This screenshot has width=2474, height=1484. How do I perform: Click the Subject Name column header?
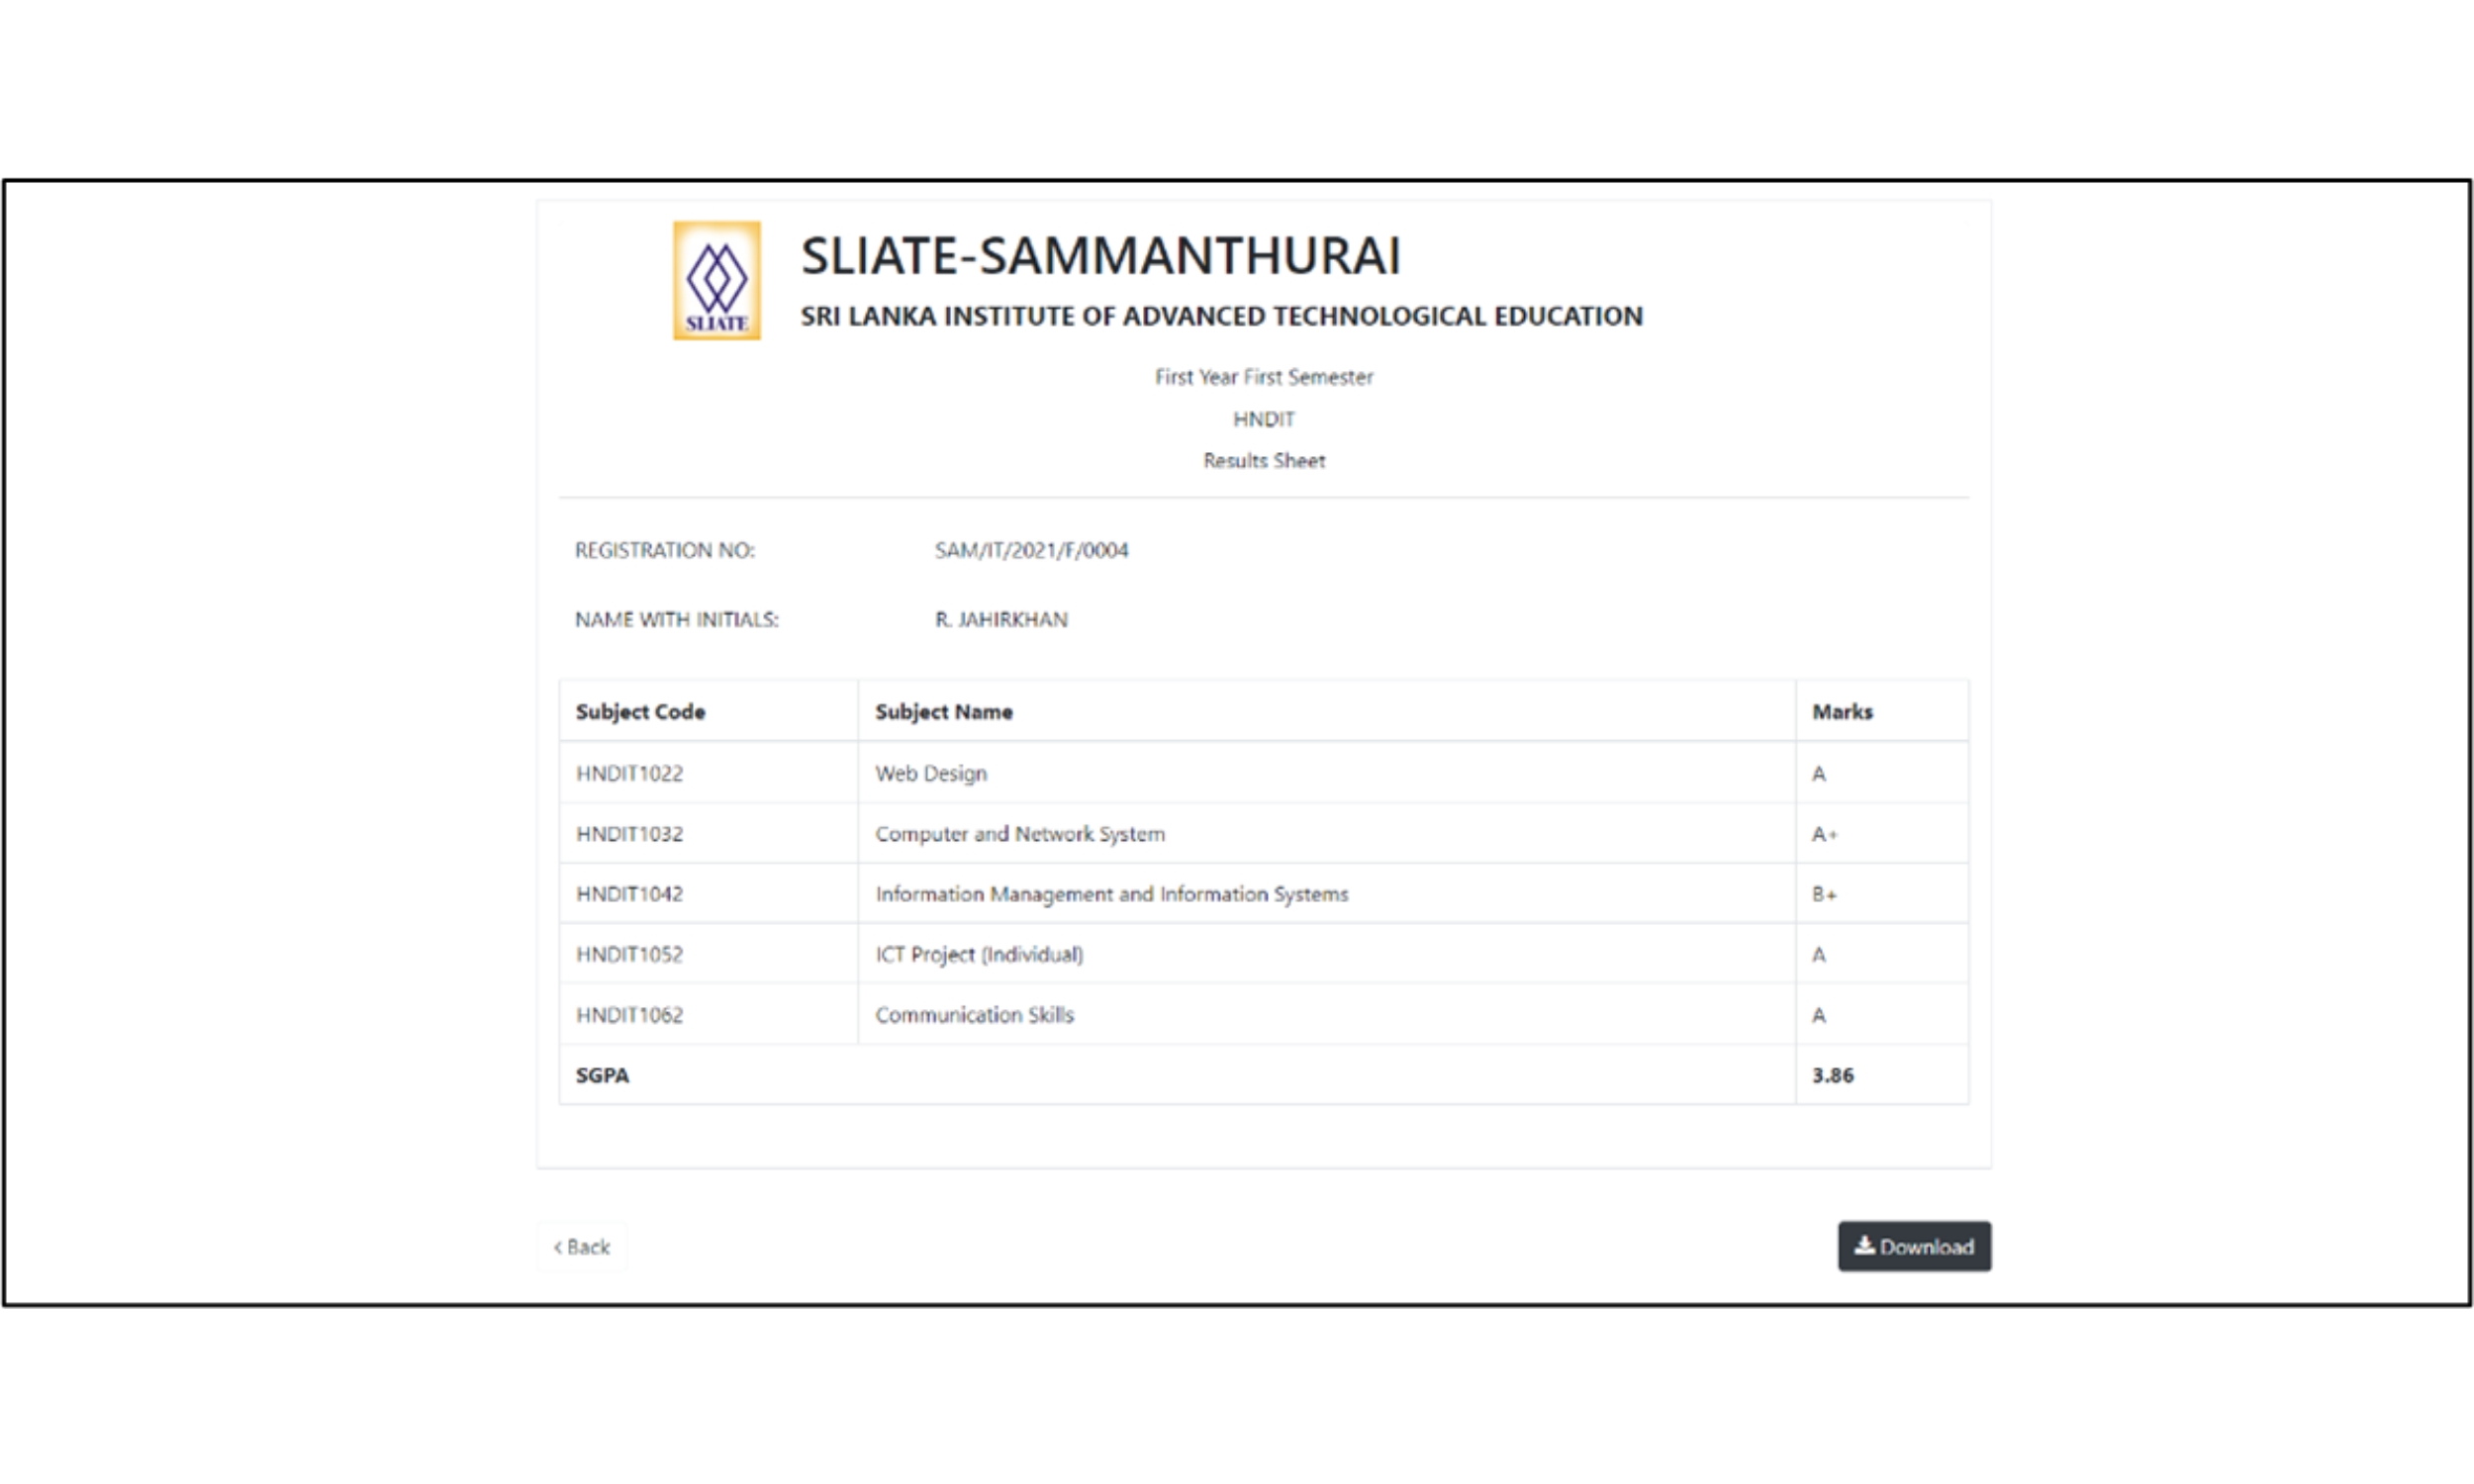[943, 712]
